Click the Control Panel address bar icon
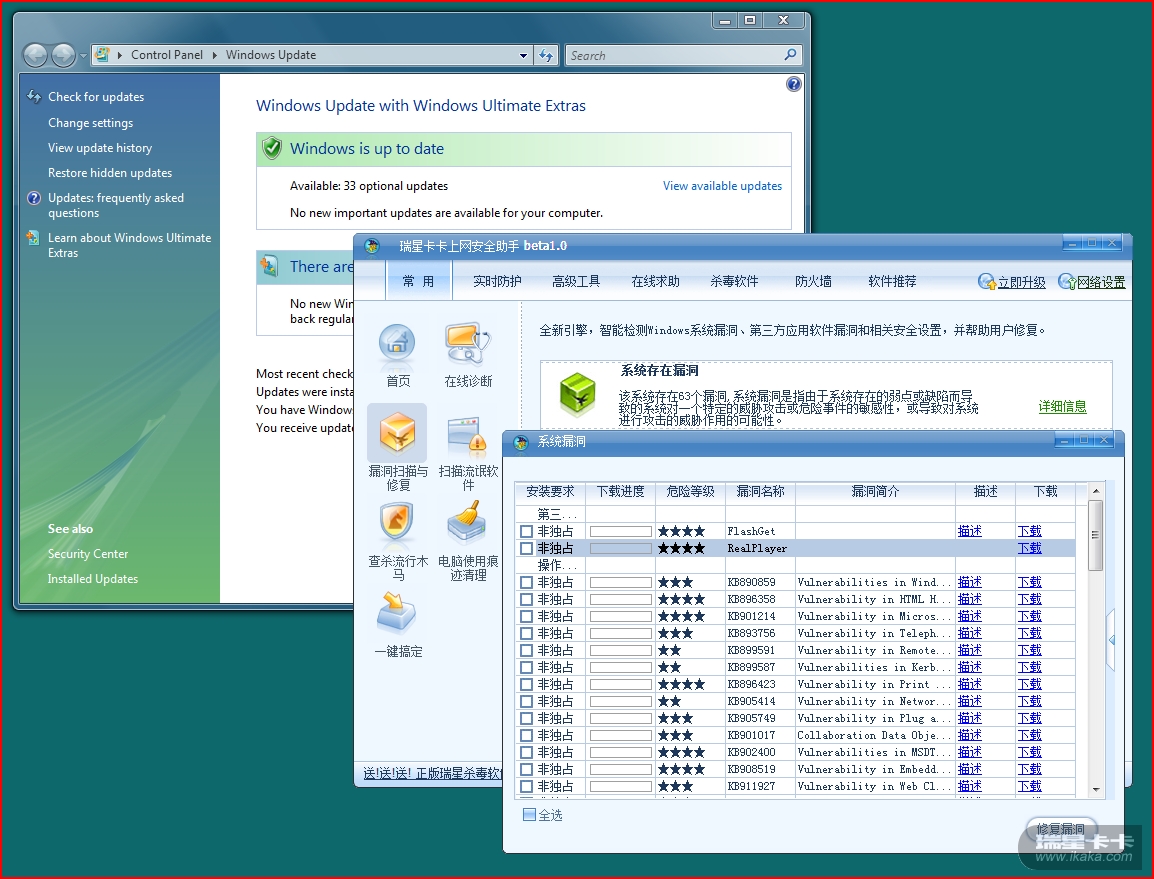 coord(102,54)
